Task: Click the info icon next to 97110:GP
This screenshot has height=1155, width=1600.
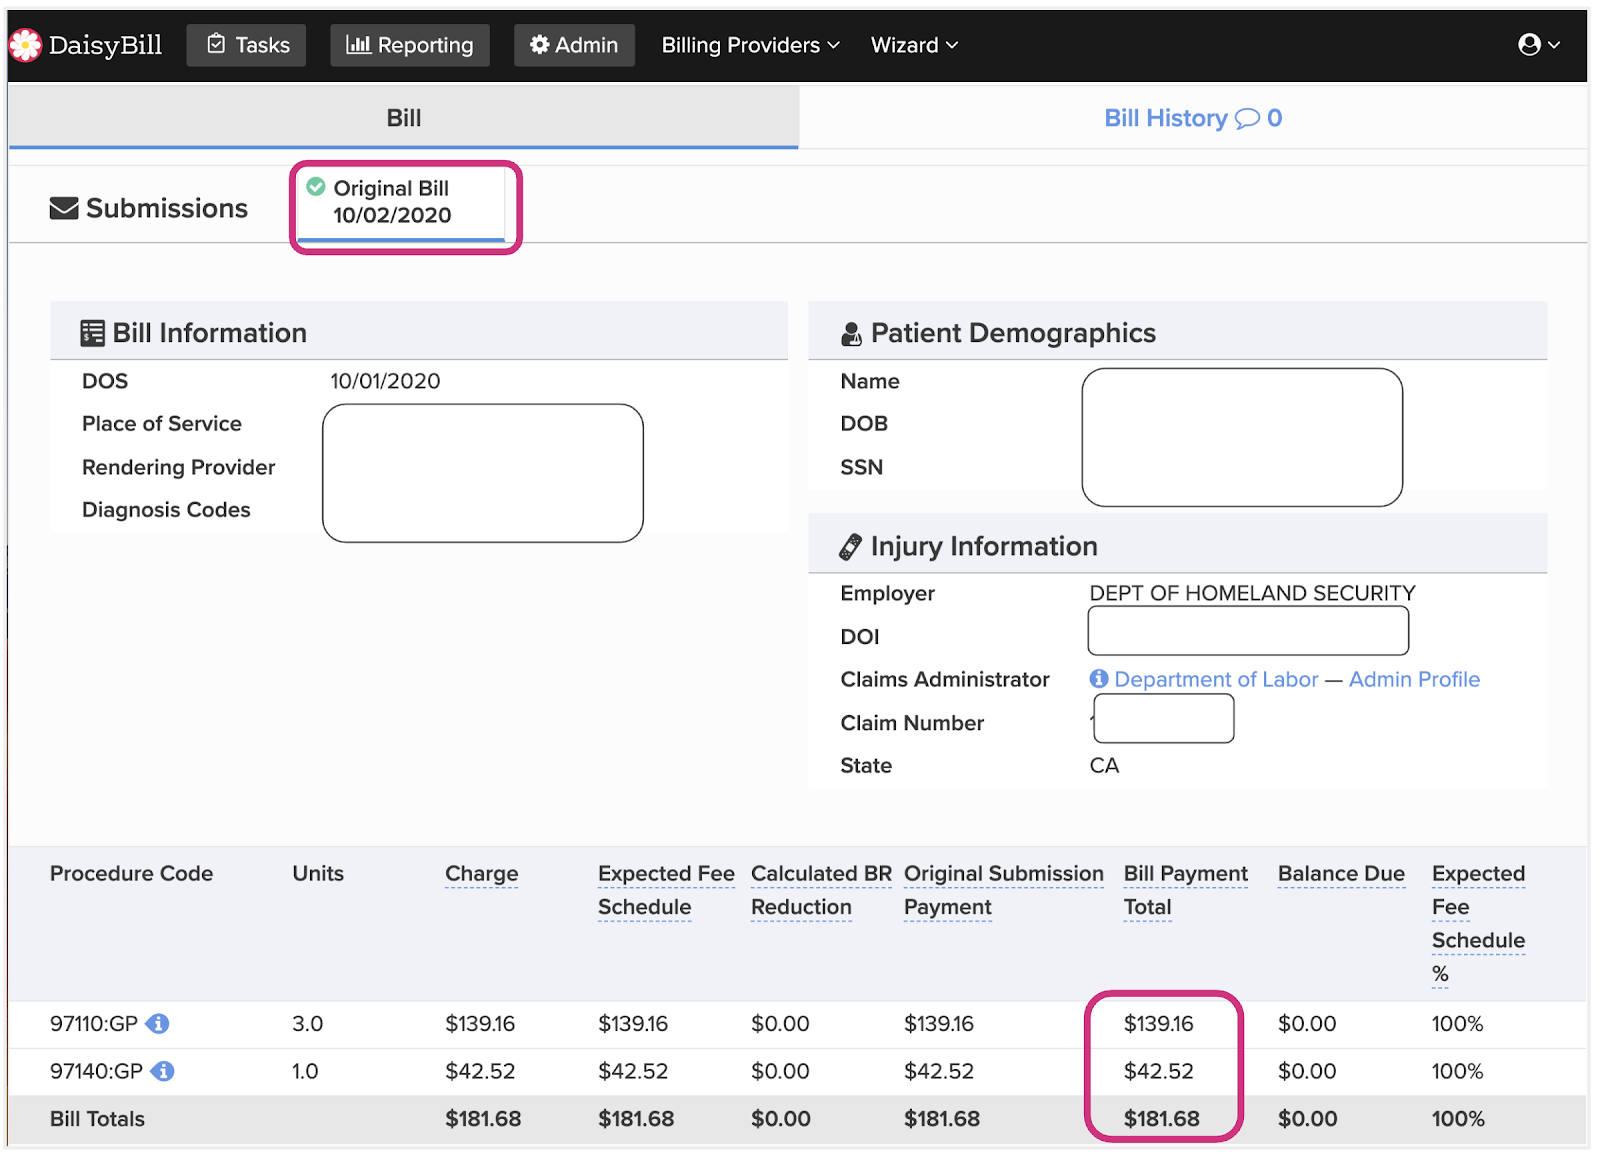Action: click(158, 1024)
